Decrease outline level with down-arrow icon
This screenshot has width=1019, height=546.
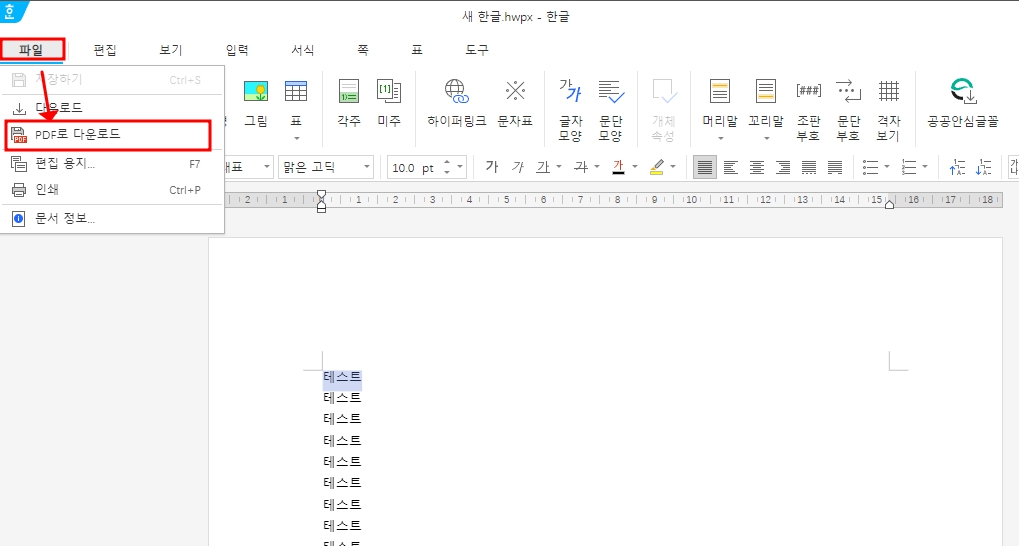[x=983, y=167]
